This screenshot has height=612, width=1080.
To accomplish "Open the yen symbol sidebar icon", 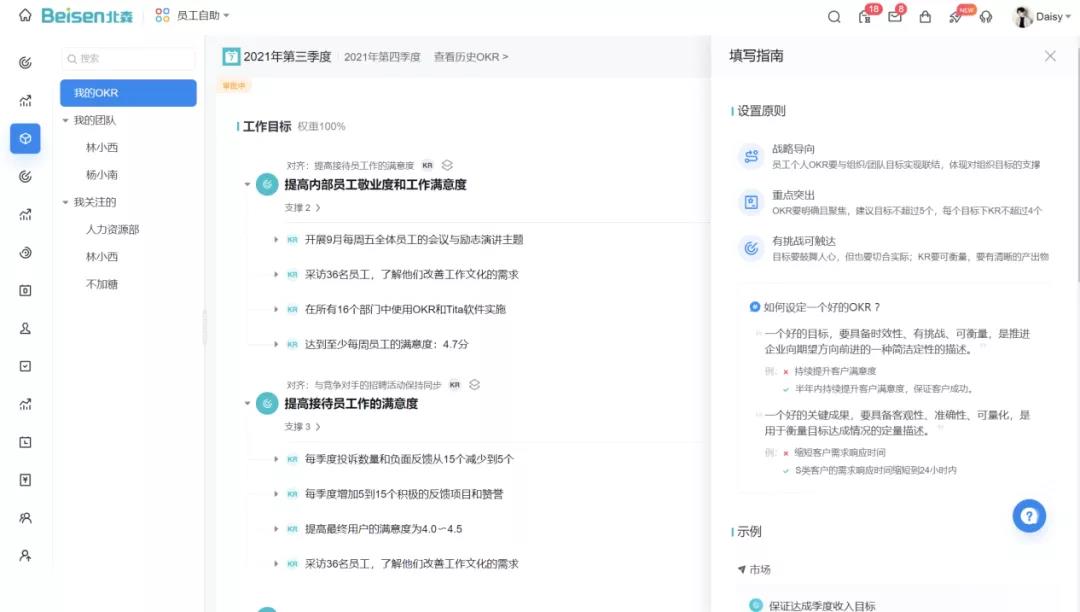I will pyautogui.click(x=25, y=480).
